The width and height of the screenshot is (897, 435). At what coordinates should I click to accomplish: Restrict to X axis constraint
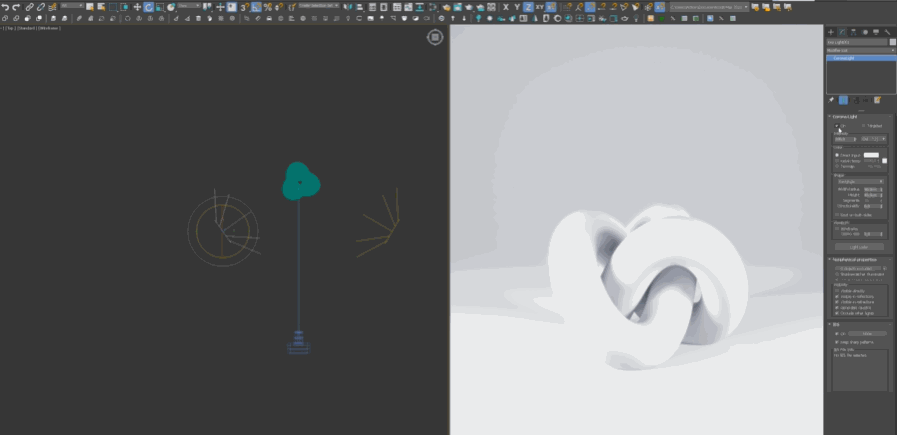click(506, 7)
